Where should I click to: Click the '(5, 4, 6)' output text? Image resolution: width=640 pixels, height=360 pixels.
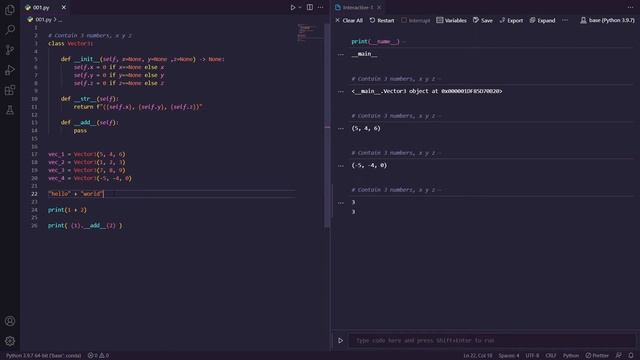click(366, 129)
